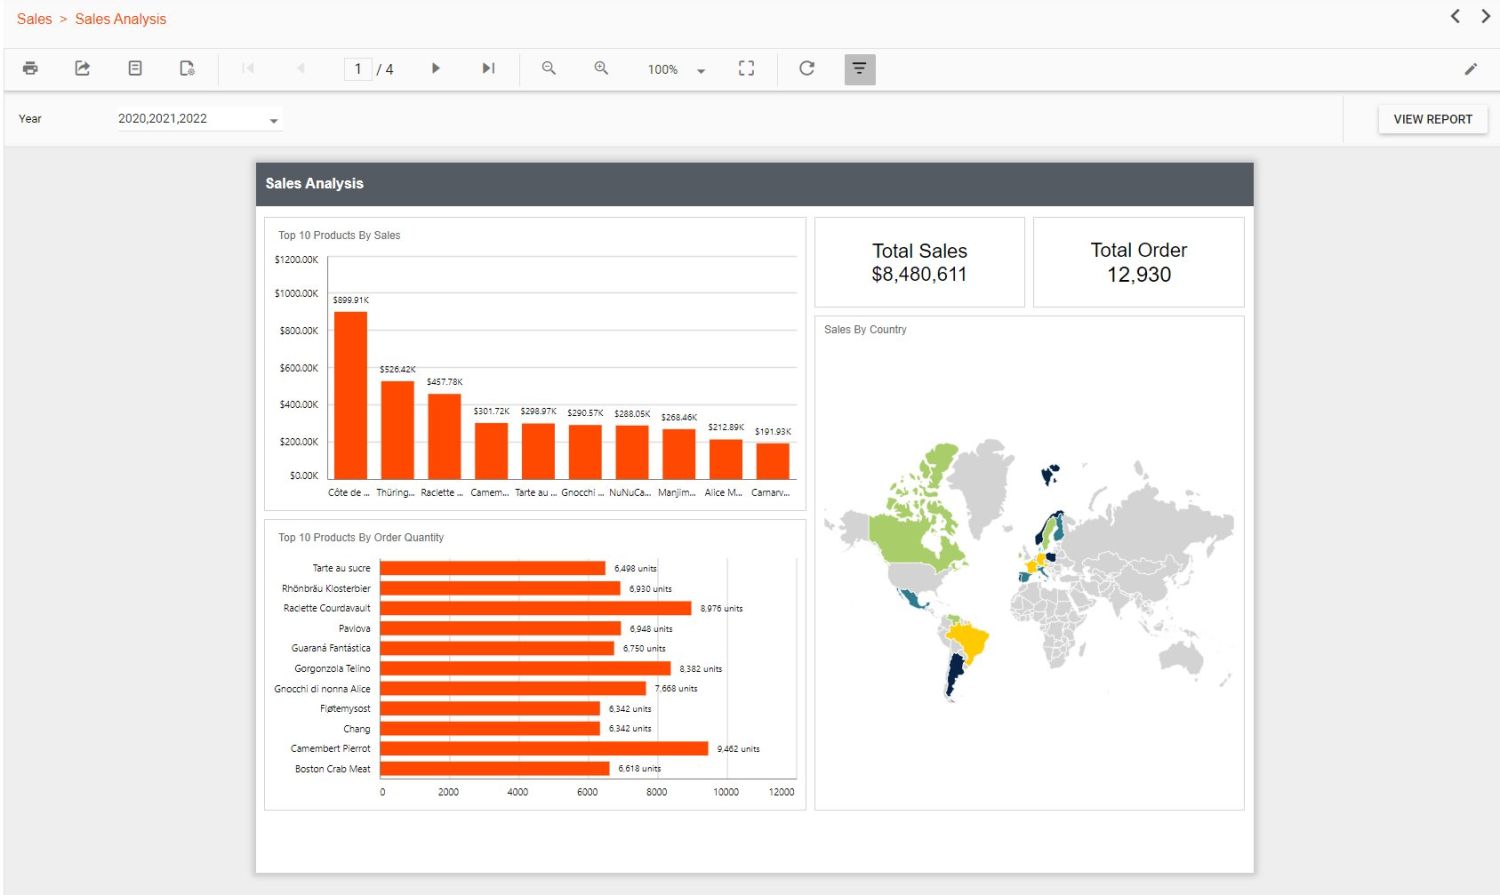Toggle print layout view icon
The height and width of the screenshot is (895, 1500).
tap(135, 69)
